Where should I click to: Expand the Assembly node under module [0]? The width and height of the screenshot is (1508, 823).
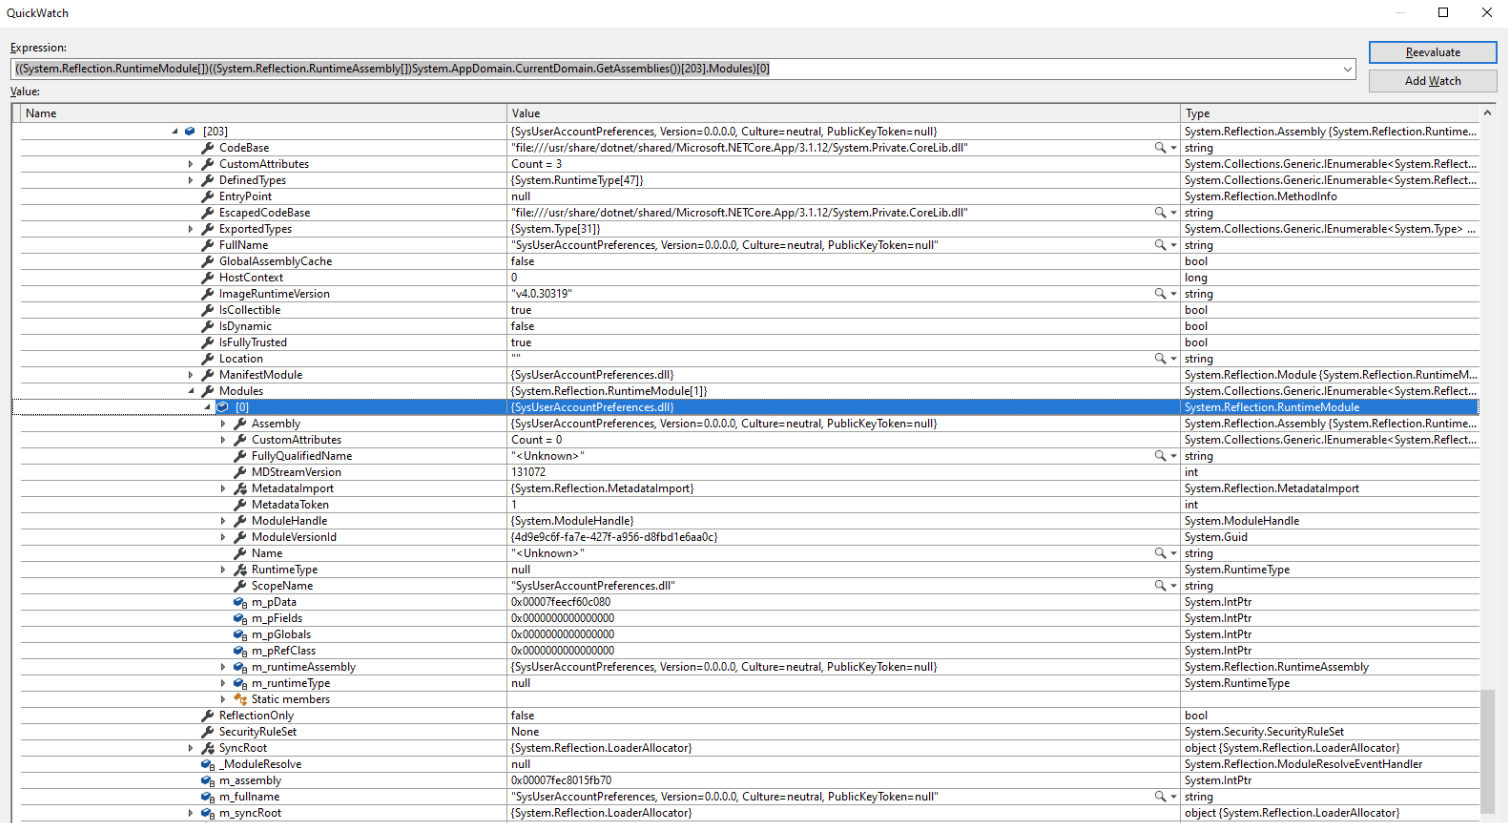(x=224, y=423)
